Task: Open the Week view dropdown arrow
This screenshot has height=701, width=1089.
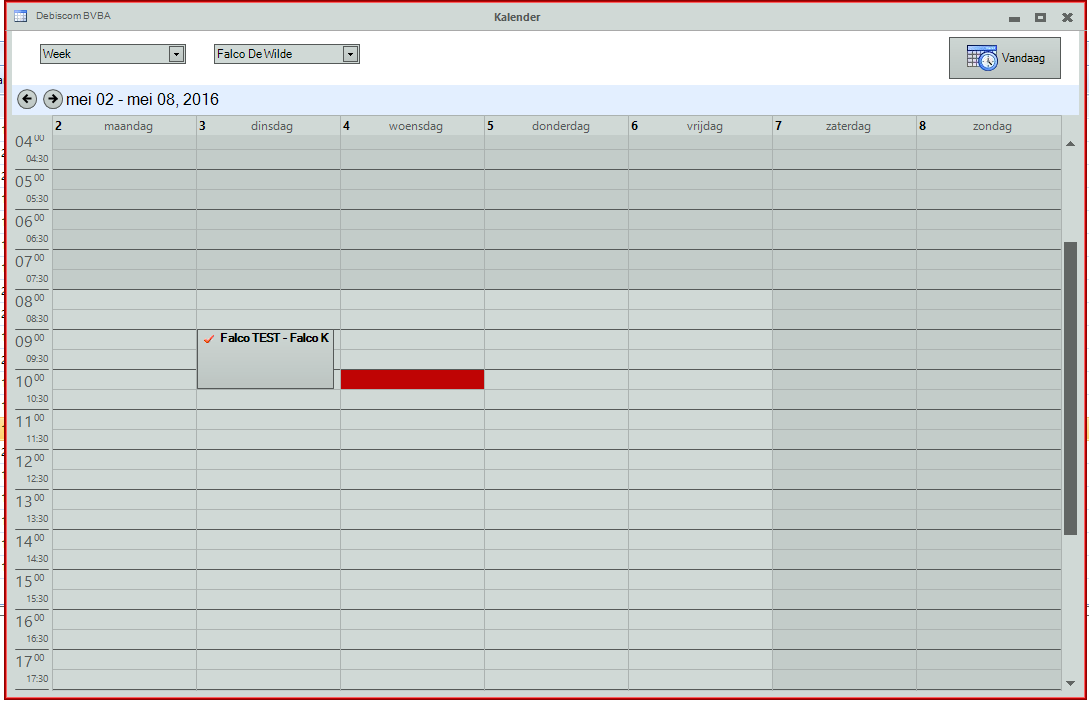Action: [177, 54]
